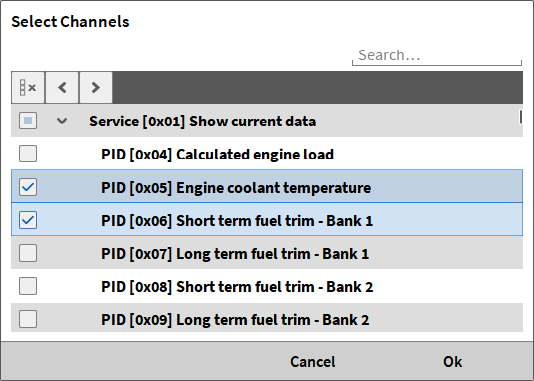Check PID [0x09] Long term fuel trim box
The image size is (534, 381).
pyautogui.click(x=28, y=319)
